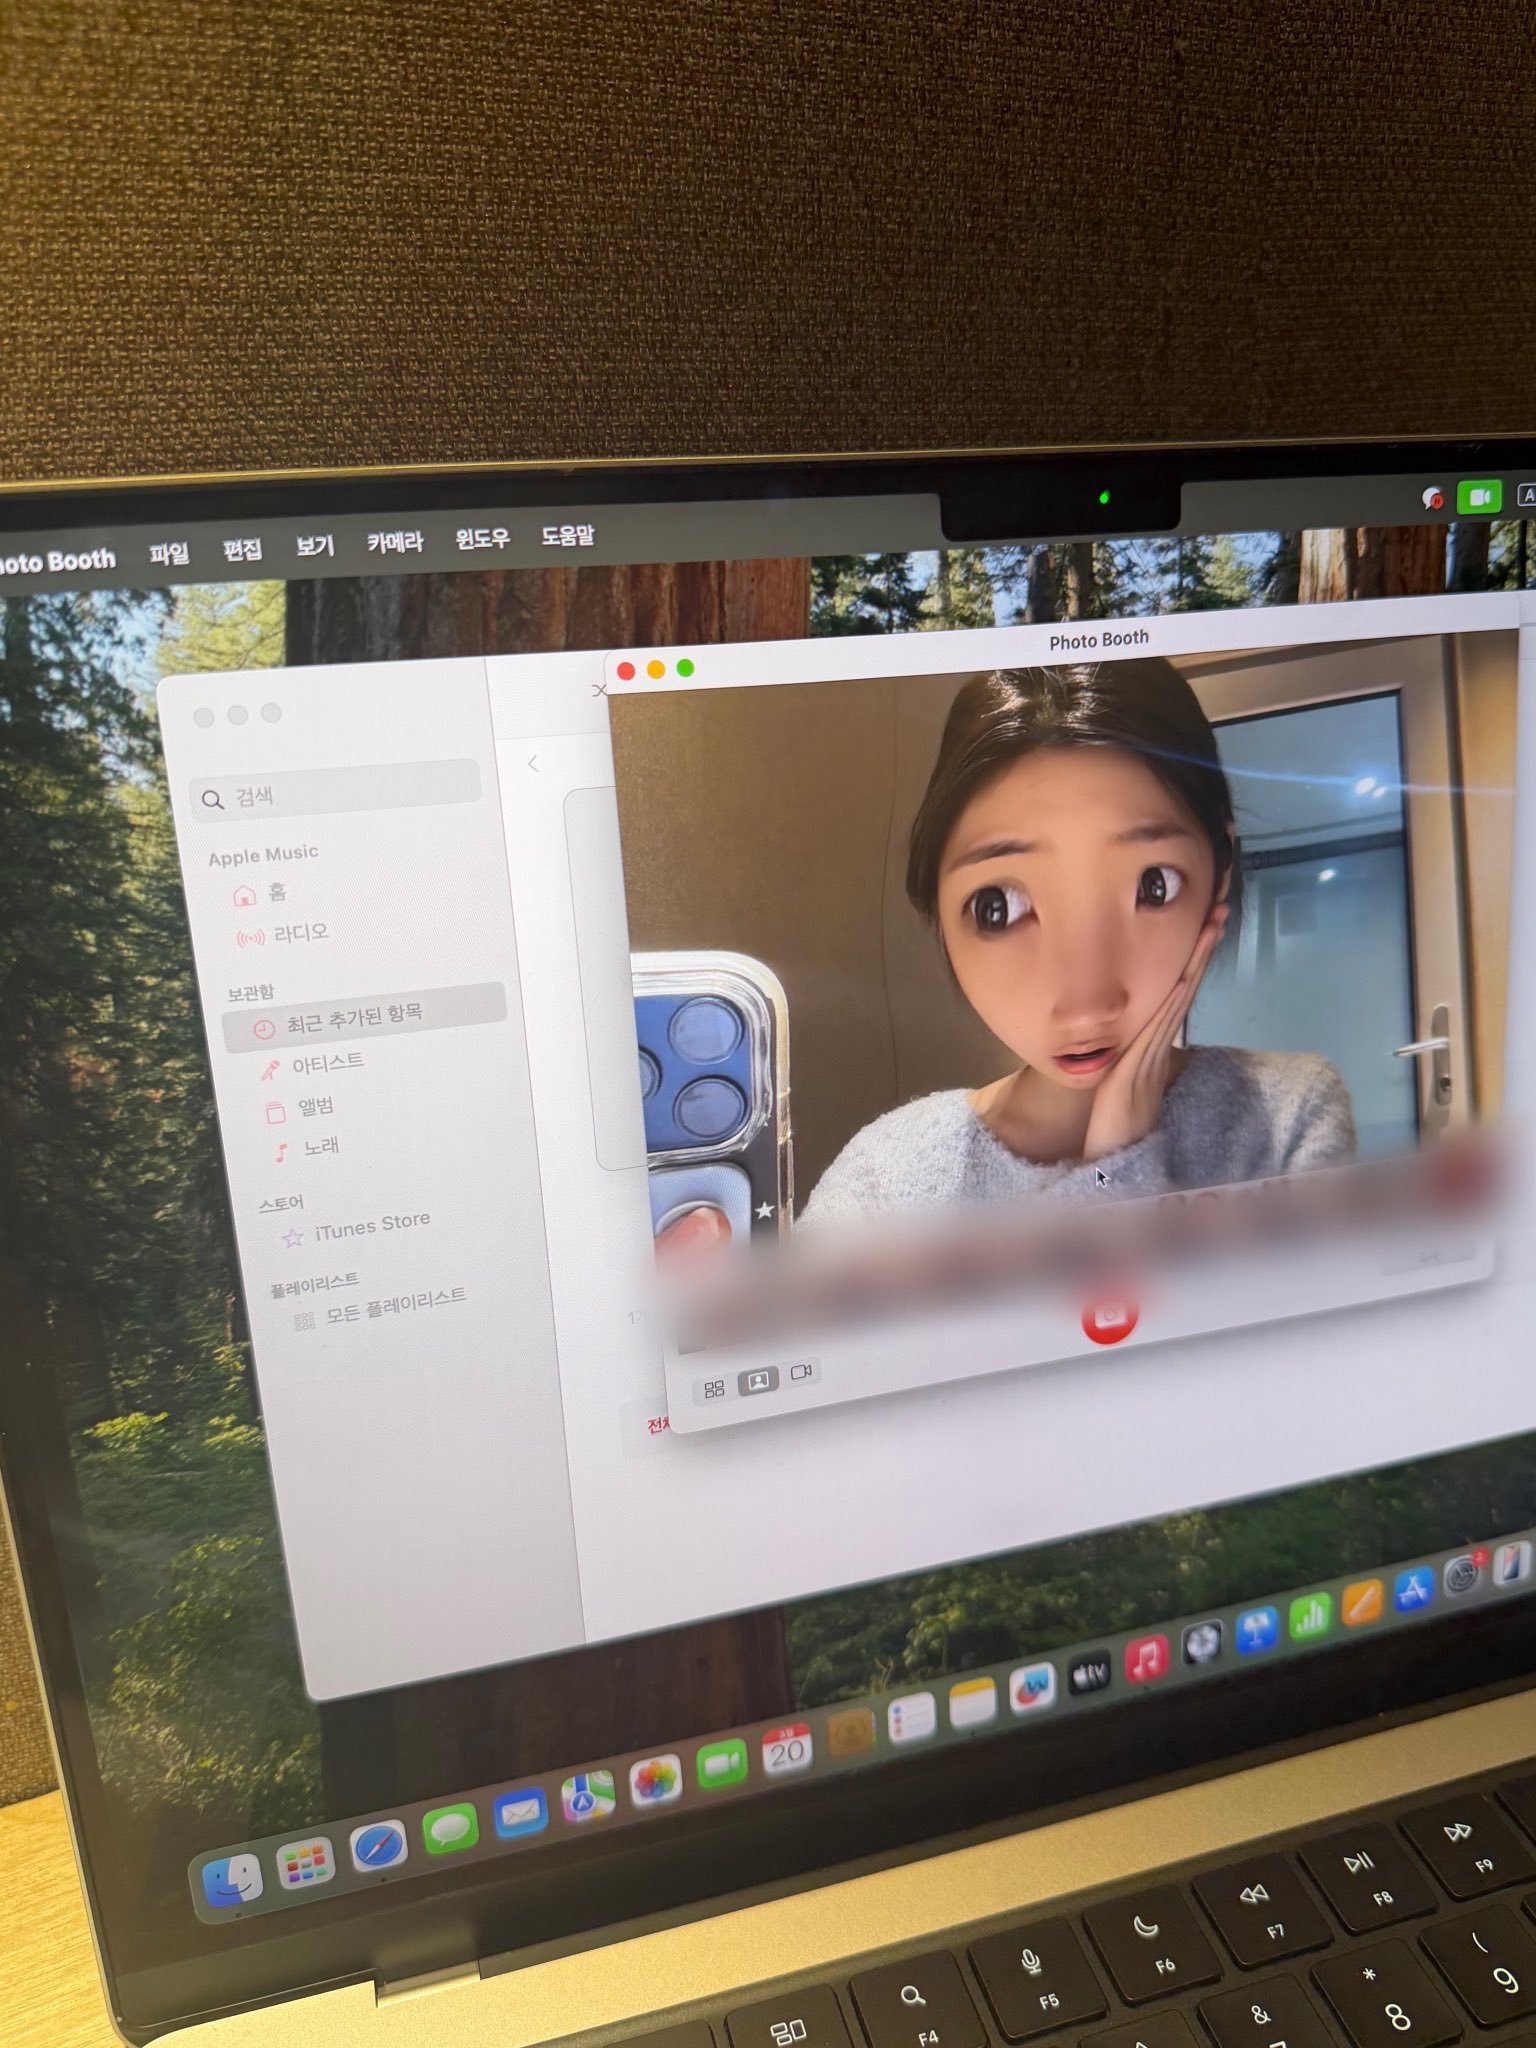Viewport: 1536px width, 2048px height.
Task: Switch Photo Booth to four-up photo mode
Action: (714, 1389)
